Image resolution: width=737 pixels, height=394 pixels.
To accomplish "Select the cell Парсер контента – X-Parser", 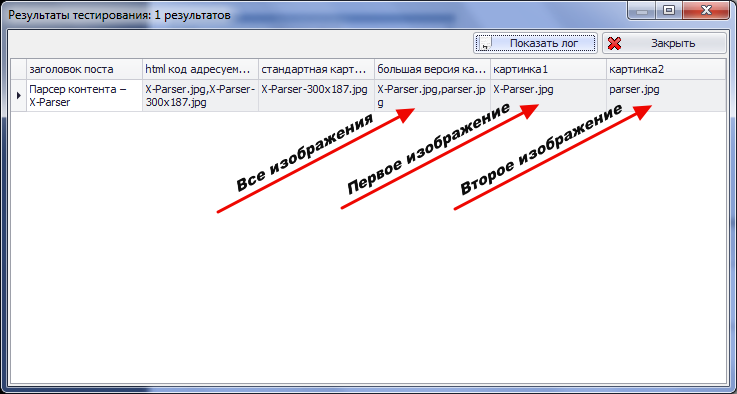I will 84,95.
